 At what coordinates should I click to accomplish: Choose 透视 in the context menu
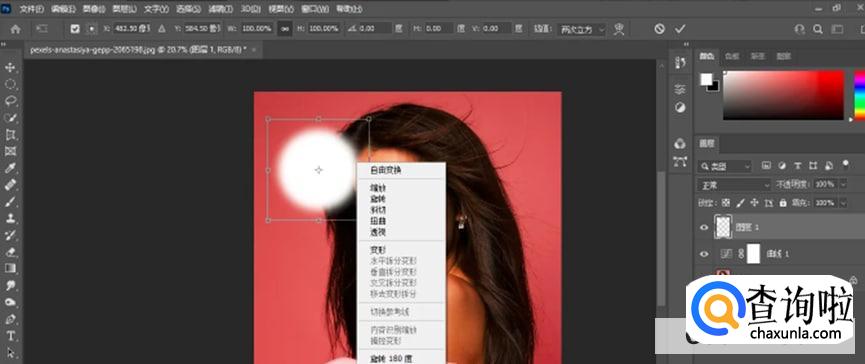coord(377,232)
